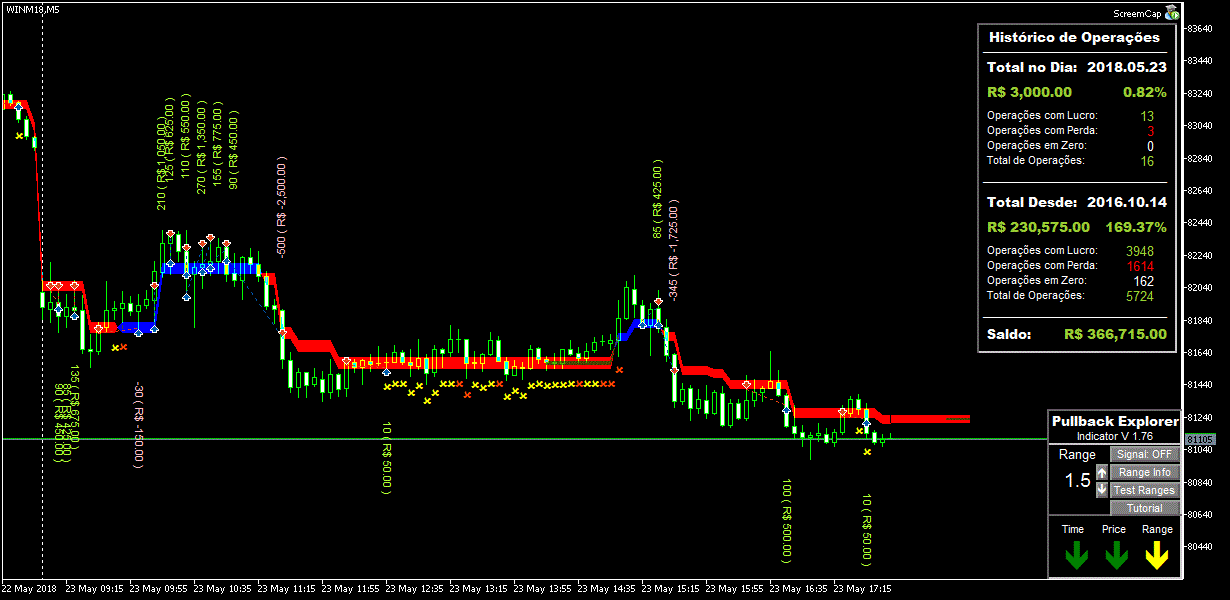Viewport: 1230px width, 600px height.
Task: Decrease Range with the down arrow
Action: [1102, 490]
